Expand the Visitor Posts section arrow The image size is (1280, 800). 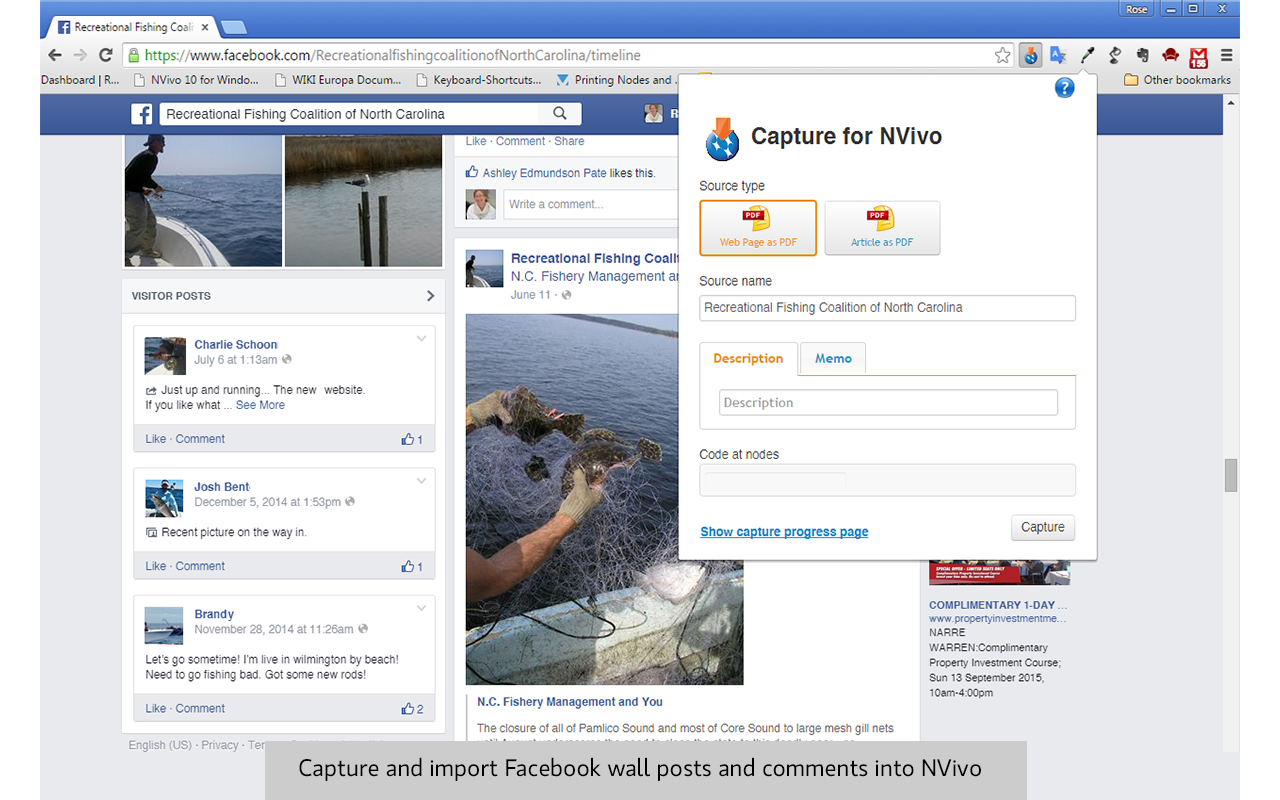pos(430,296)
